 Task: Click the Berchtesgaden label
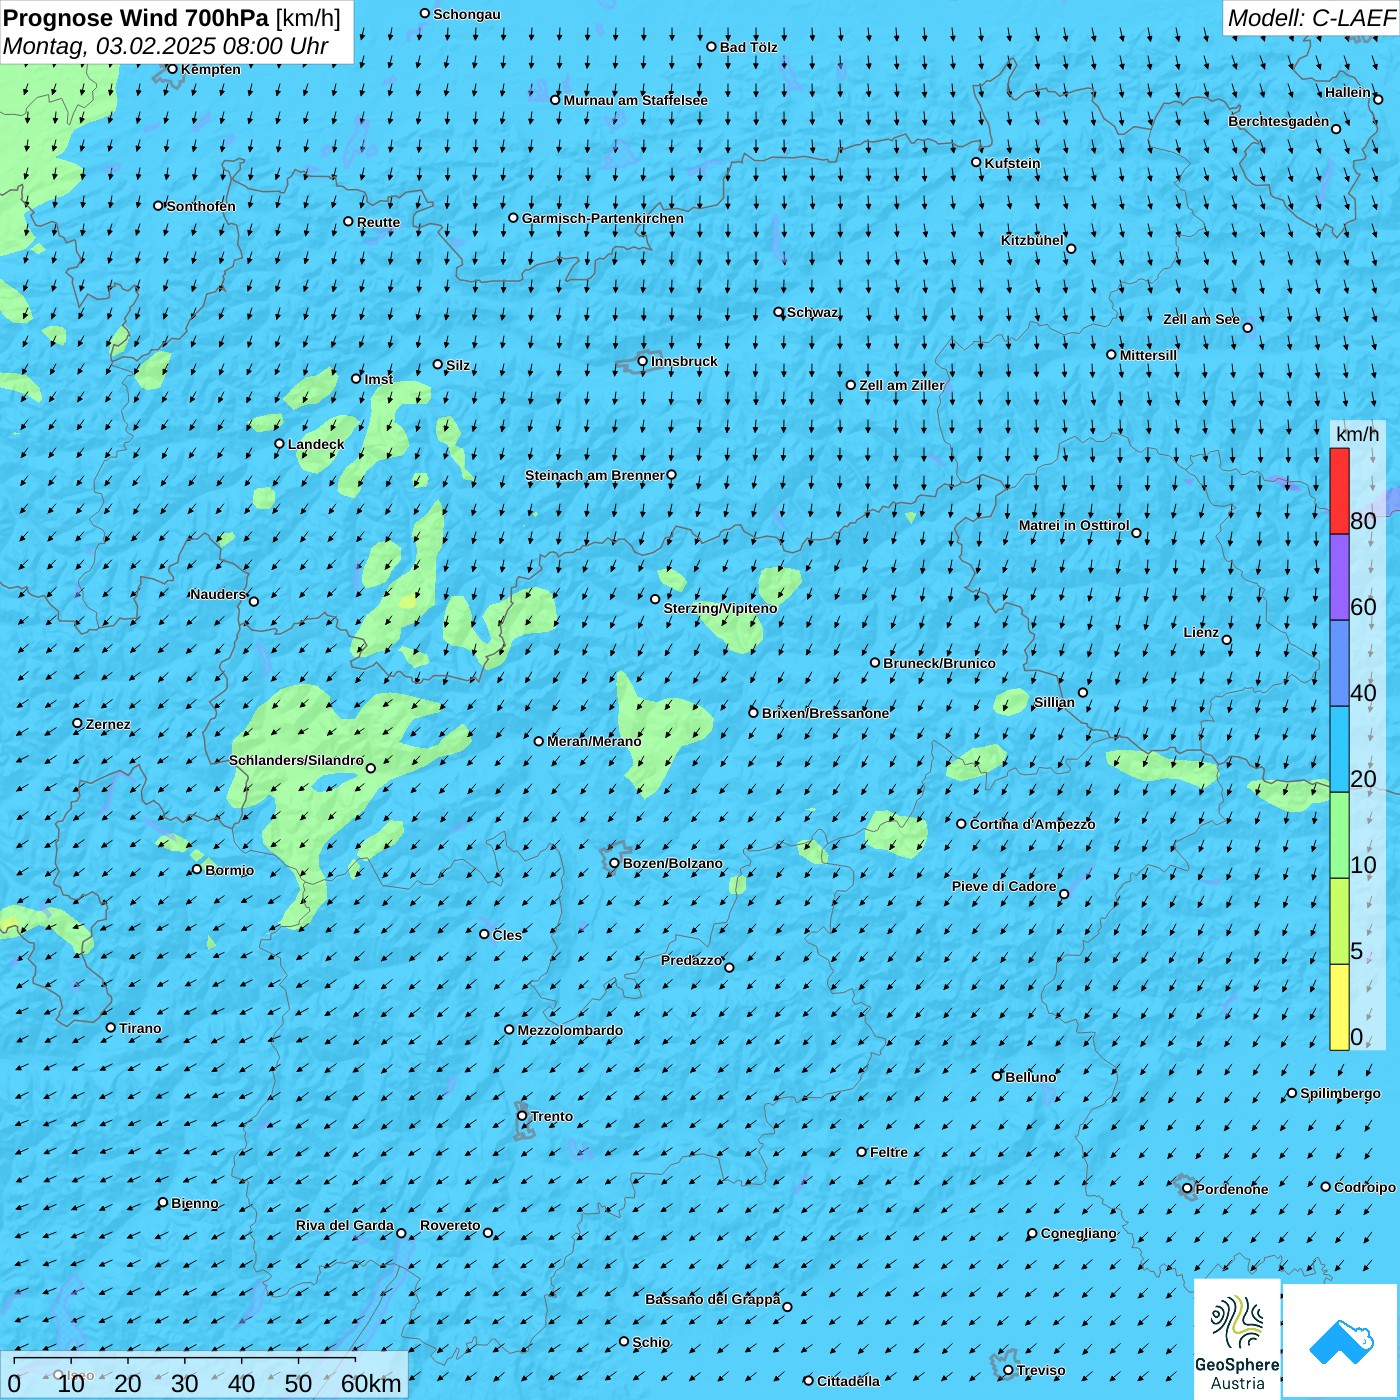[x=1278, y=121]
